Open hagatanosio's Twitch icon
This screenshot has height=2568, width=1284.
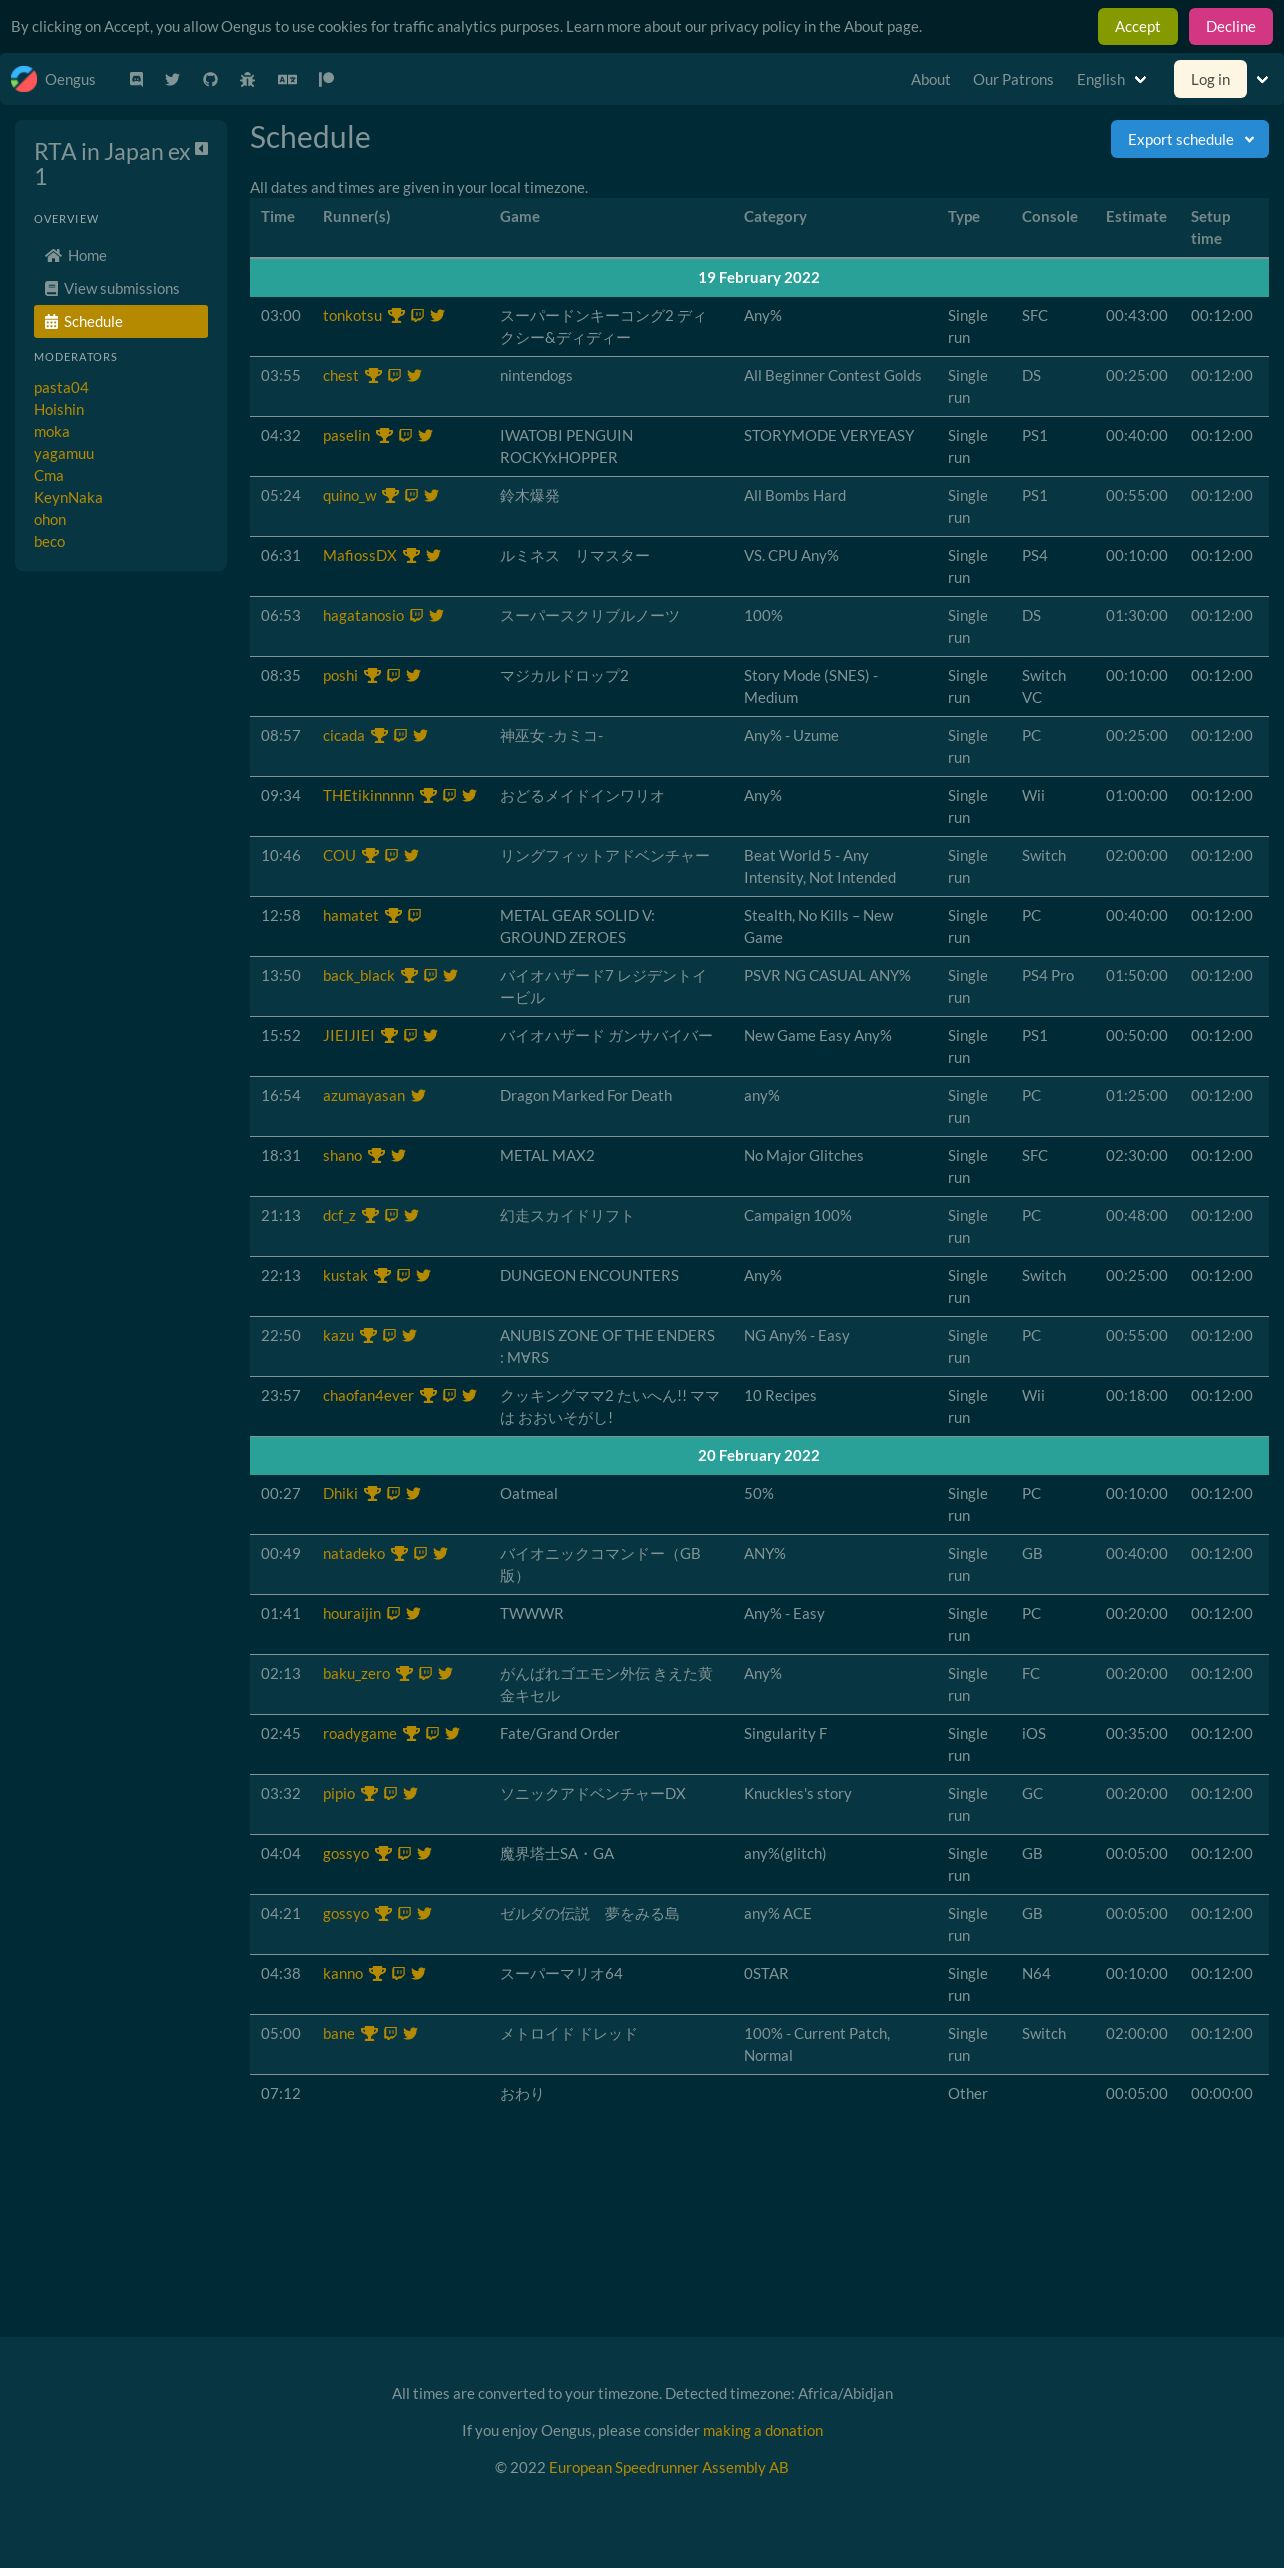(416, 616)
